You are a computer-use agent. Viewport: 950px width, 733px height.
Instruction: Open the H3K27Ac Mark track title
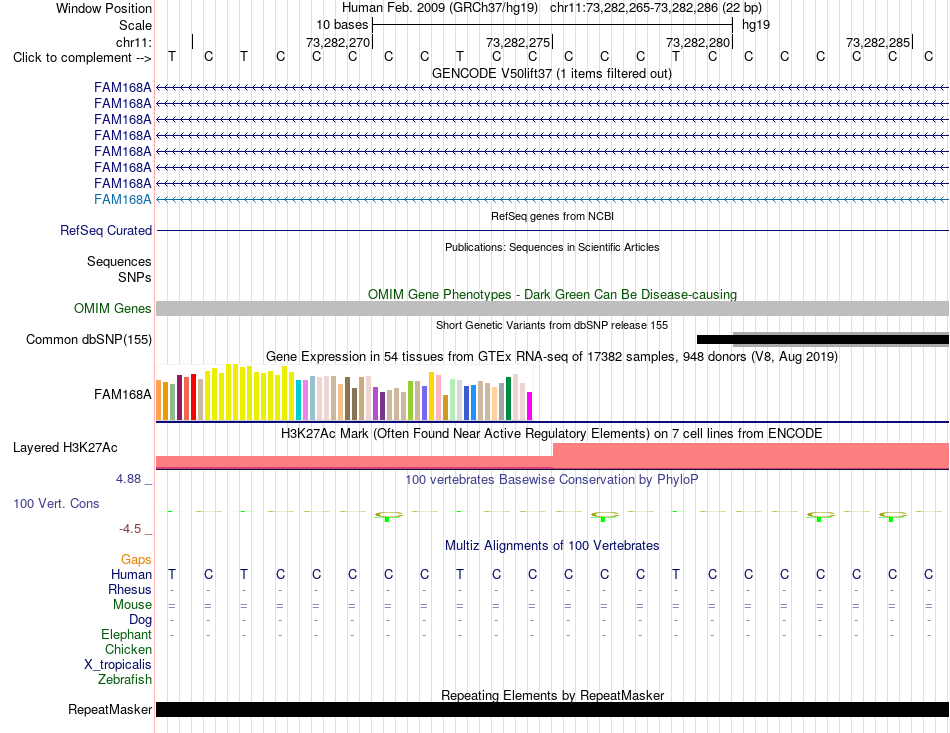[552, 434]
